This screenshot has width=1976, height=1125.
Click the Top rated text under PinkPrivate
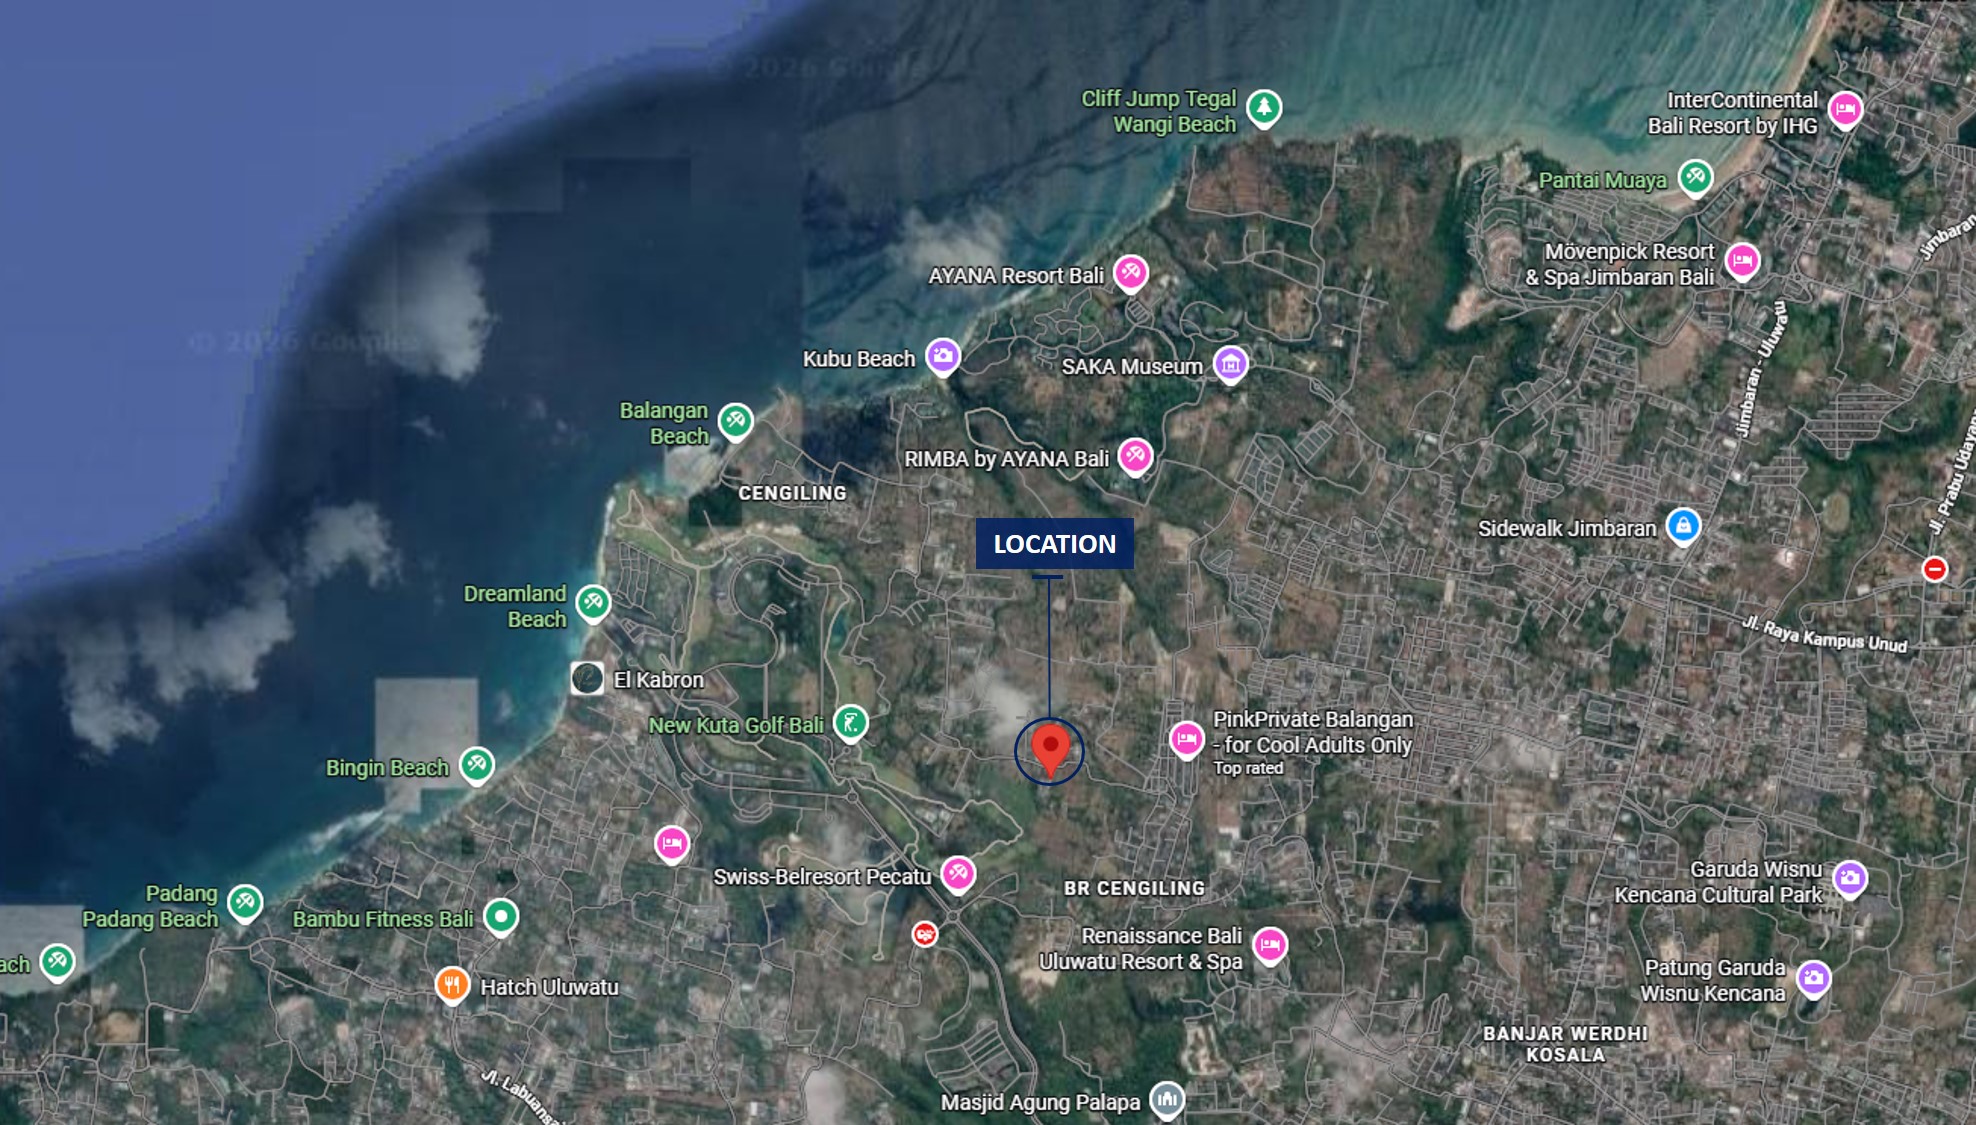pos(1248,768)
